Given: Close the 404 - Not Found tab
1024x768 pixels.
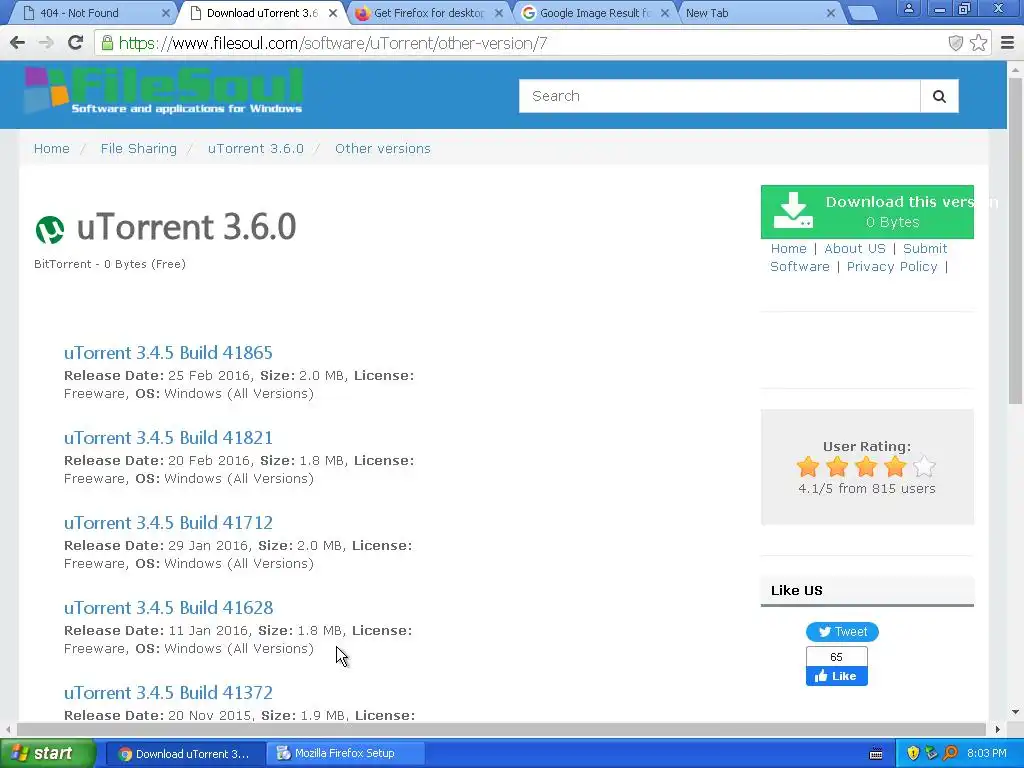Looking at the screenshot, I should [x=166, y=13].
